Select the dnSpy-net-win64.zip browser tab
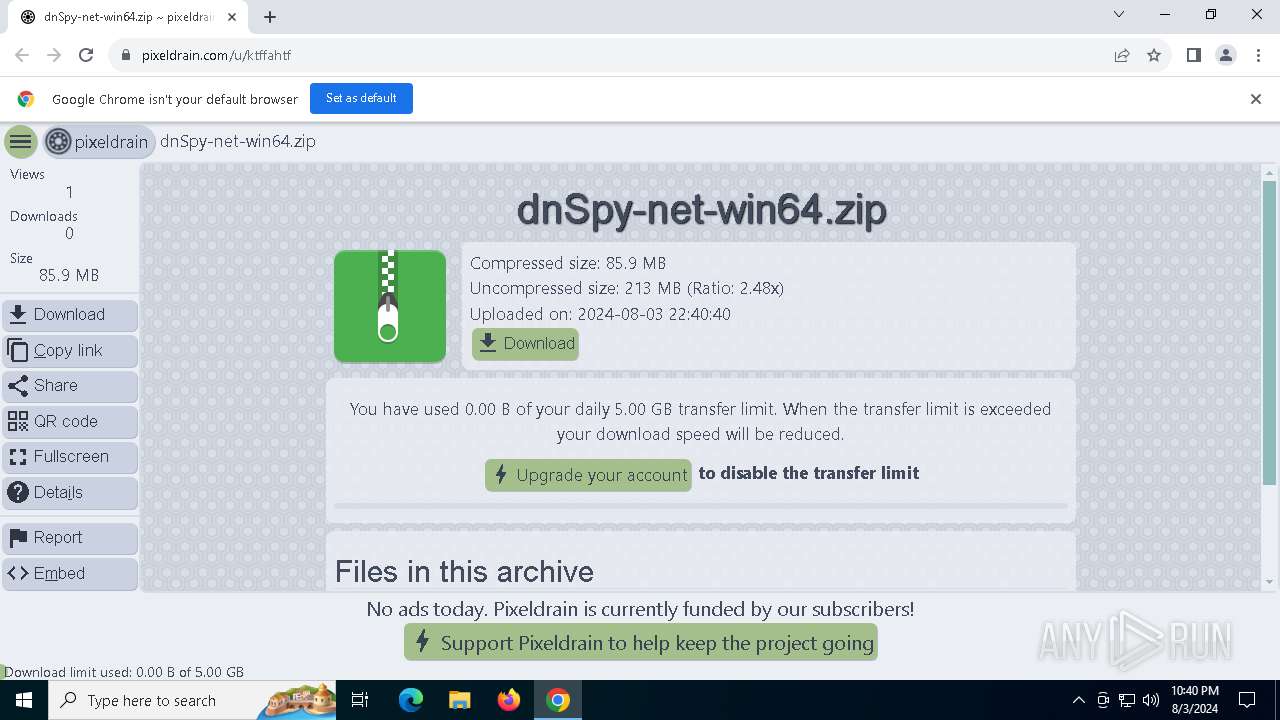The image size is (1280, 720). (128, 17)
